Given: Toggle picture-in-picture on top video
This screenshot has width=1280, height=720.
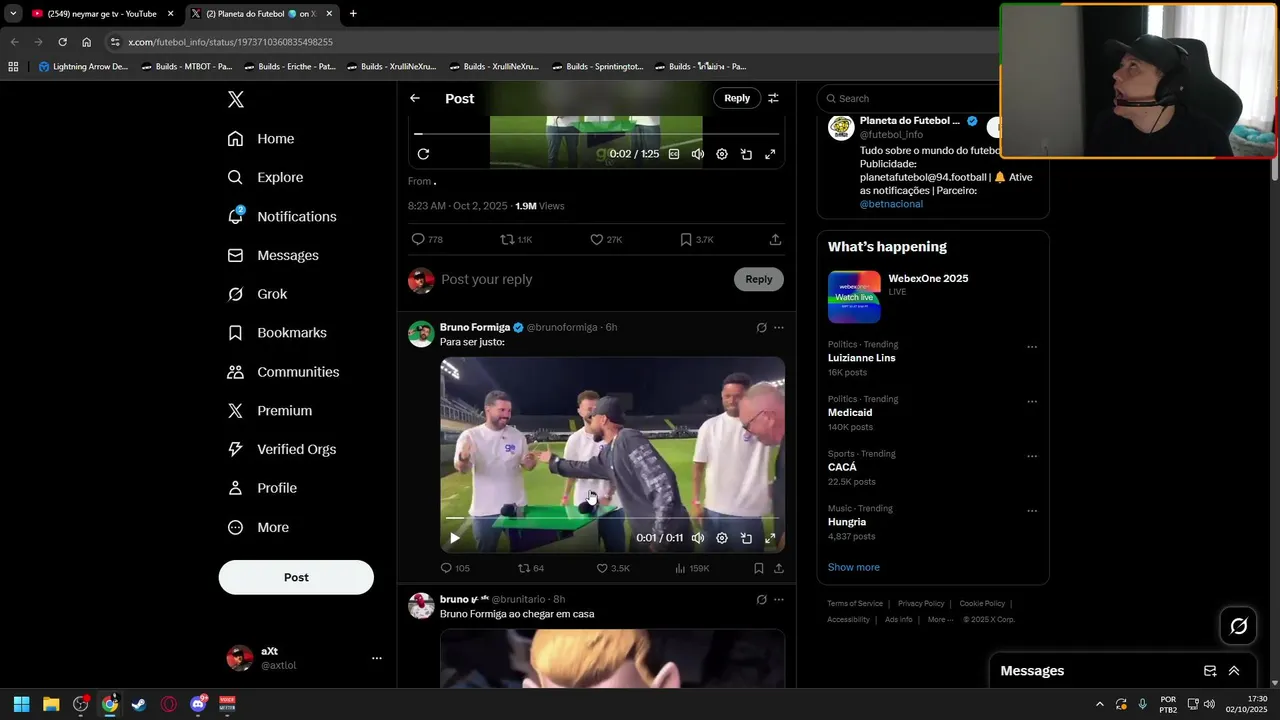Looking at the screenshot, I should 746,154.
